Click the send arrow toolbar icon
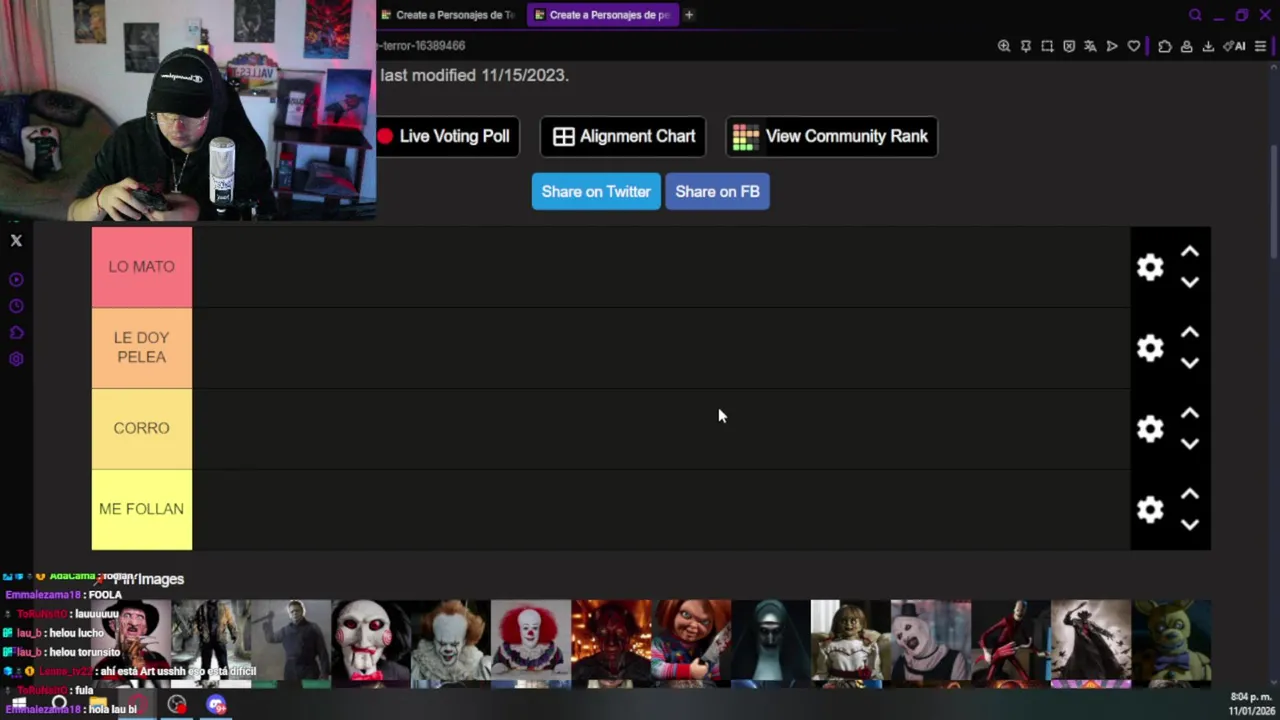This screenshot has height=720, width=1280. [x=1112, y=46]
